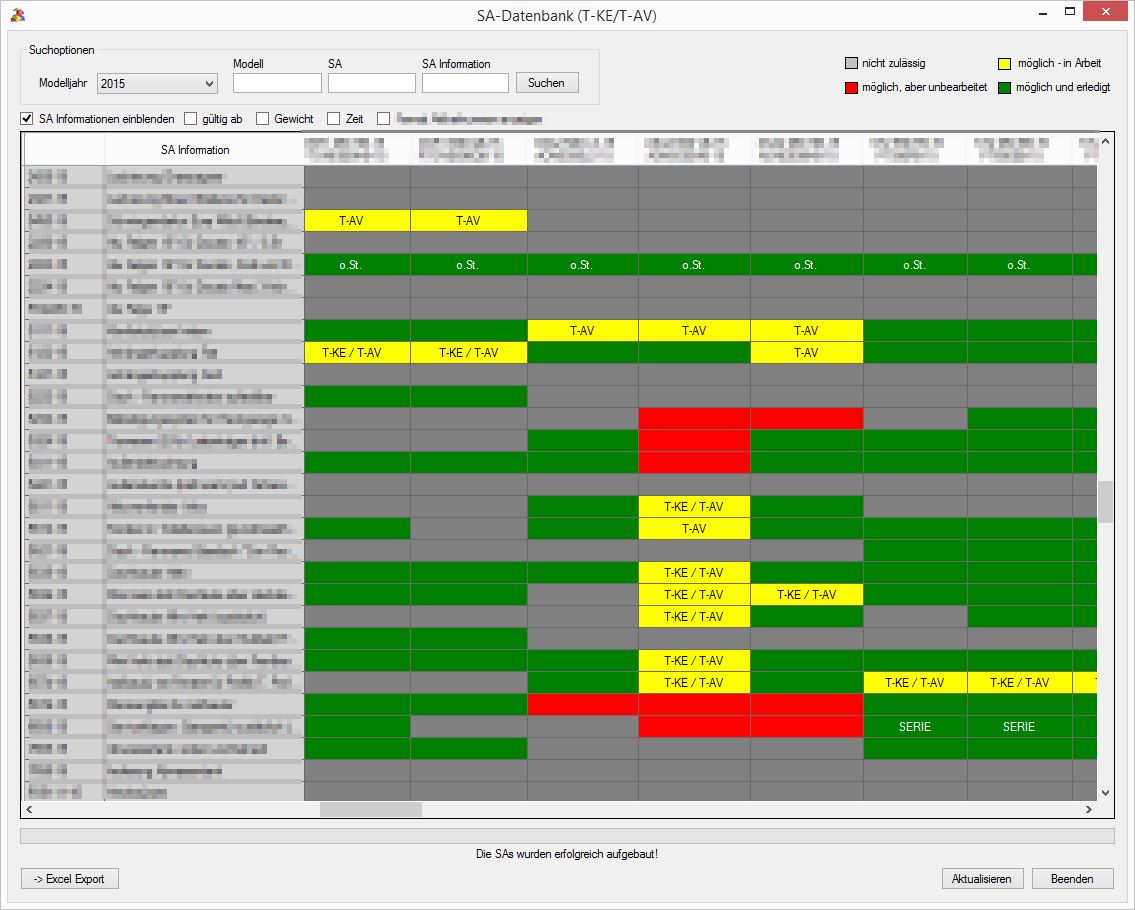Image resolution: width=1135 pixels, height=910 pixels.
Task: Click Beenden to exit the application
Action: (1072, 879)
